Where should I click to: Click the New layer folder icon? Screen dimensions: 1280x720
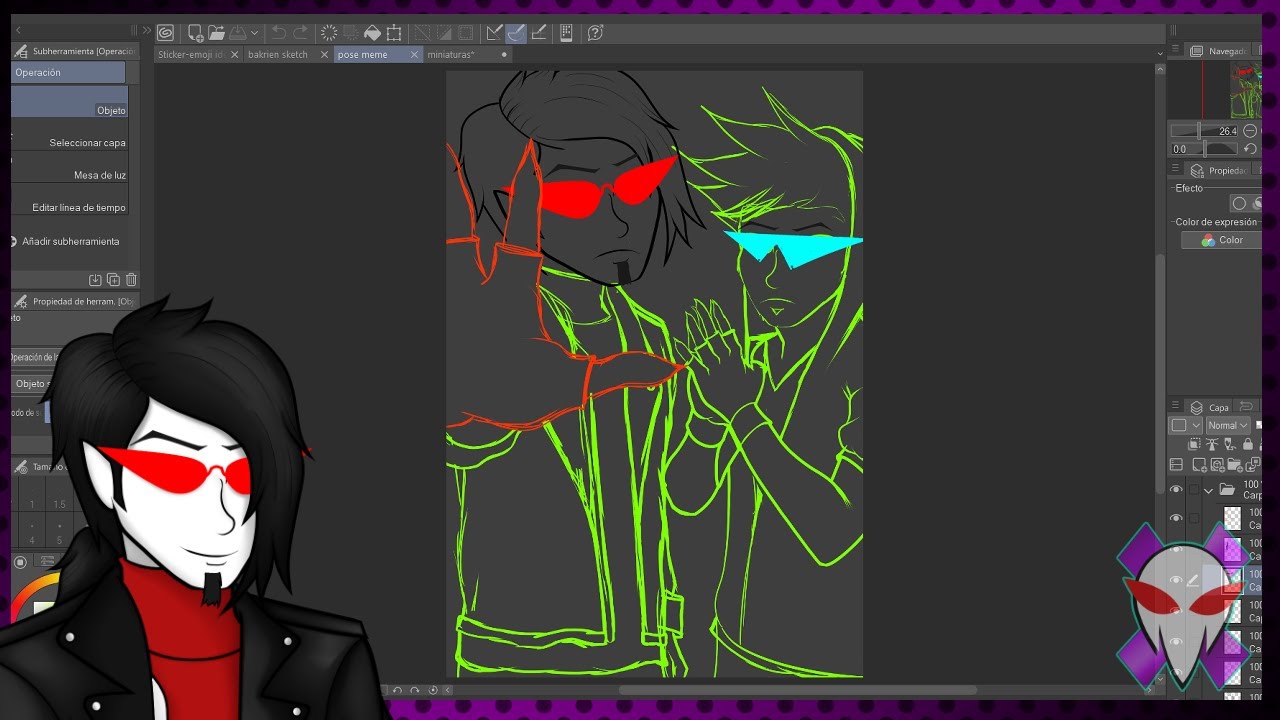(x=1235, y=464)
